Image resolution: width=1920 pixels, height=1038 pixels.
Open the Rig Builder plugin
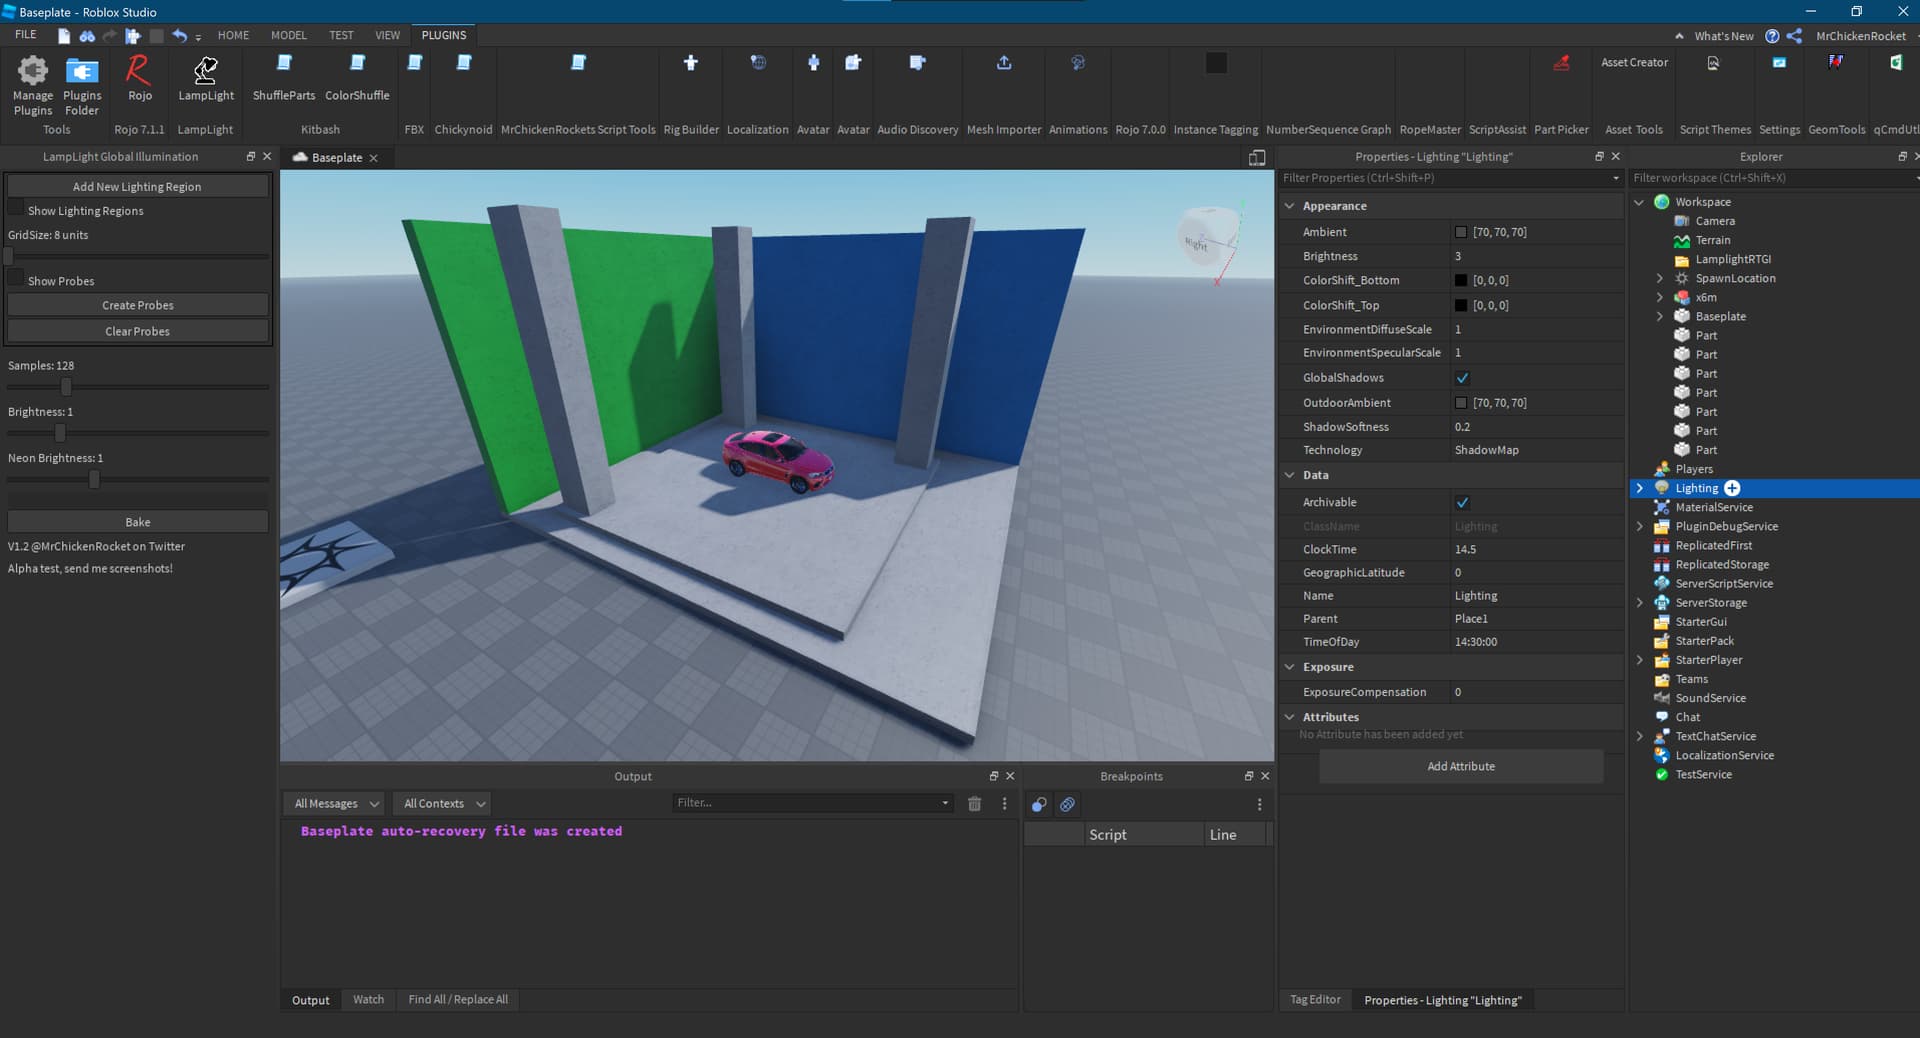click(x=690, y=63)
